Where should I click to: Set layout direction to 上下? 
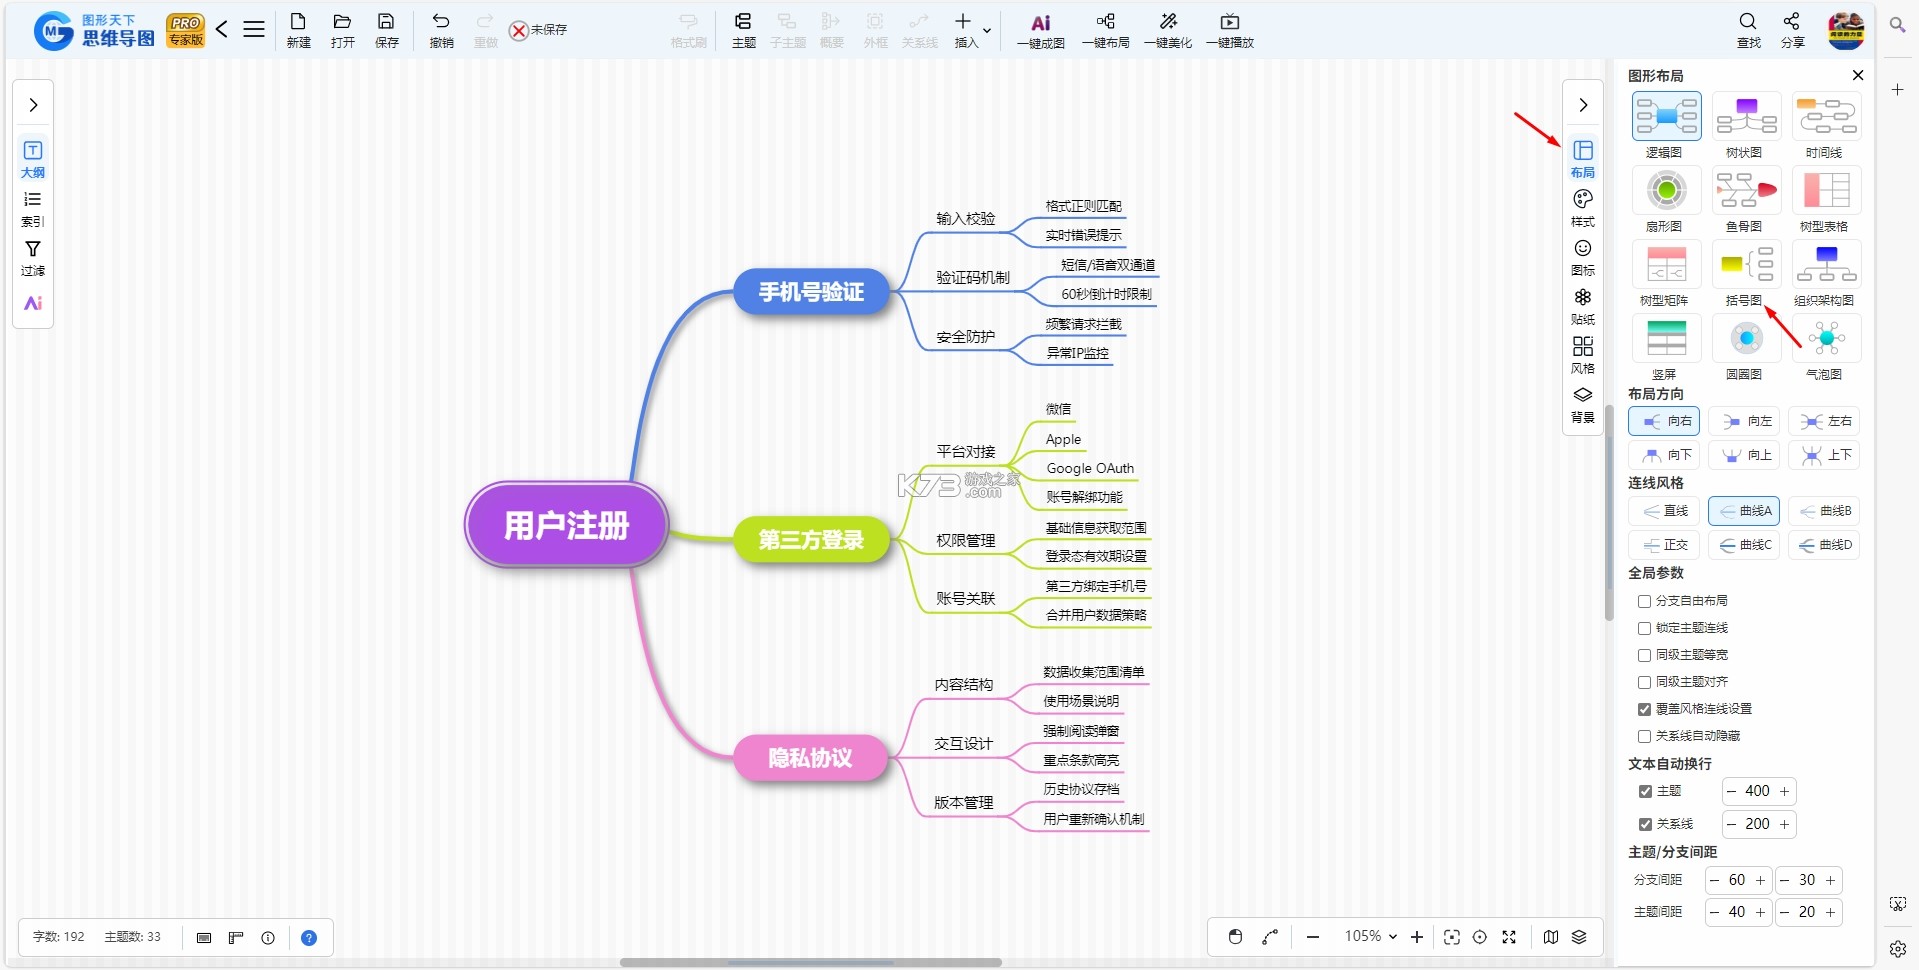[1824, 455]
